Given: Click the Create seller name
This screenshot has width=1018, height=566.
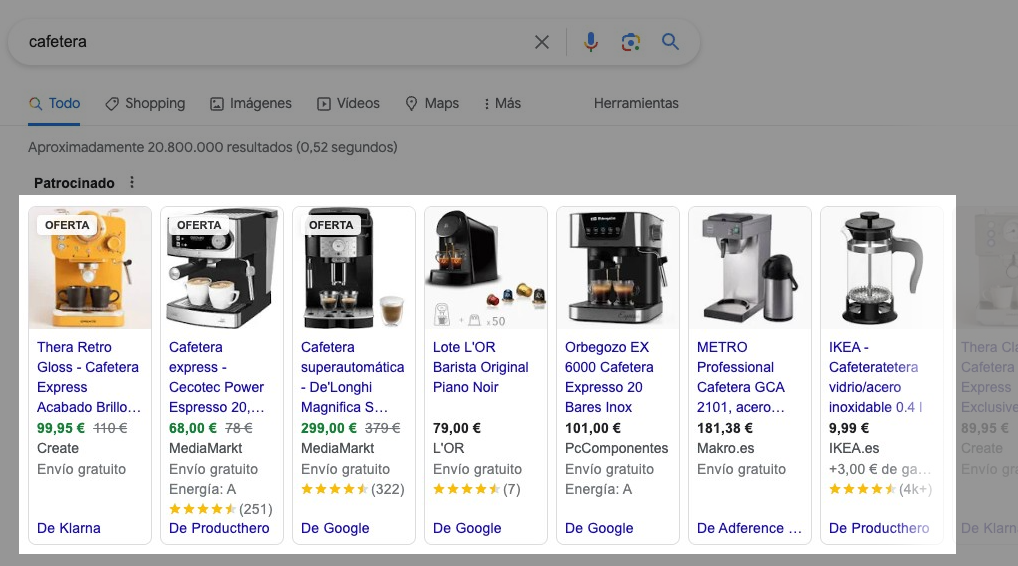Looking at the screenshot, I should click(58, 449).
